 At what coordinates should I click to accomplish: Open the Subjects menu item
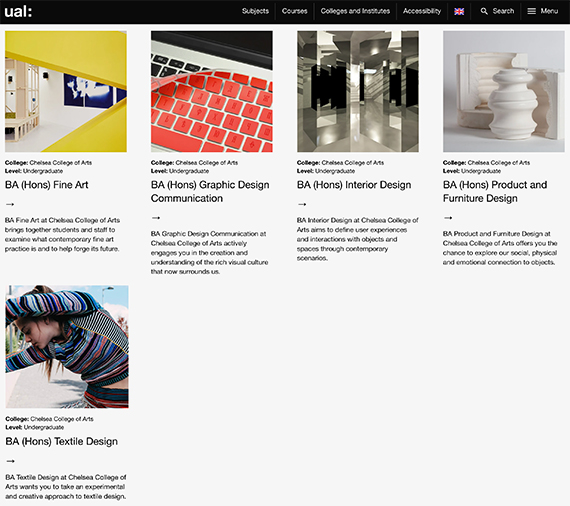click(x=255, y=11)
